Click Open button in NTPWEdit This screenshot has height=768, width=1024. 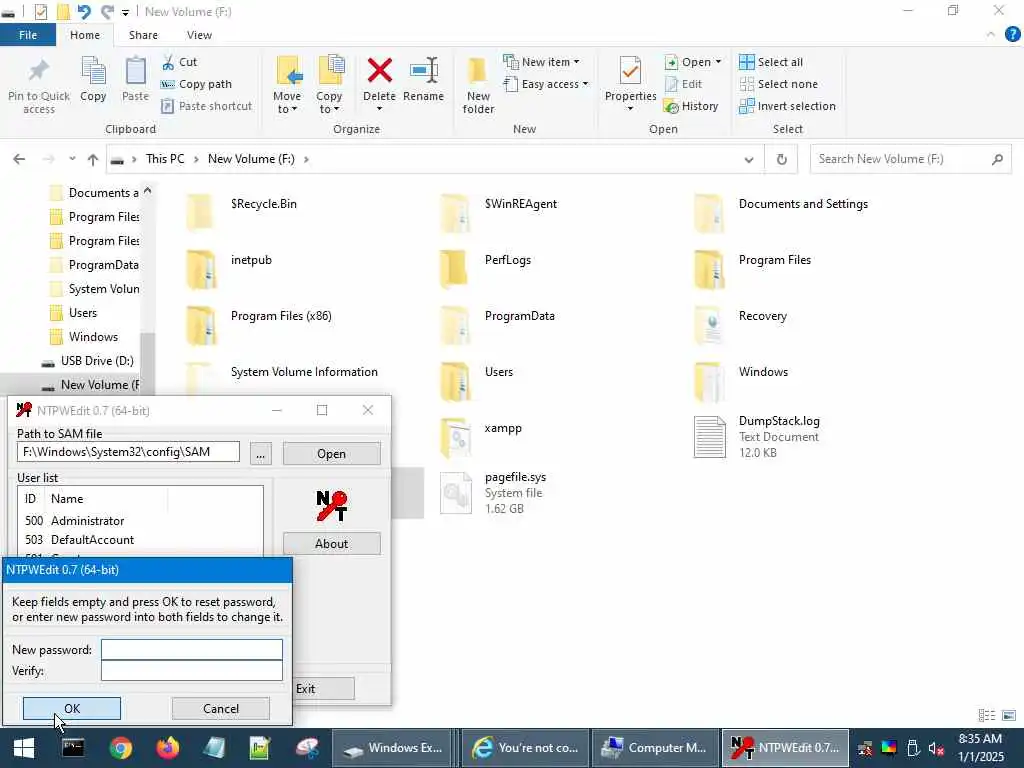point(331,454)
